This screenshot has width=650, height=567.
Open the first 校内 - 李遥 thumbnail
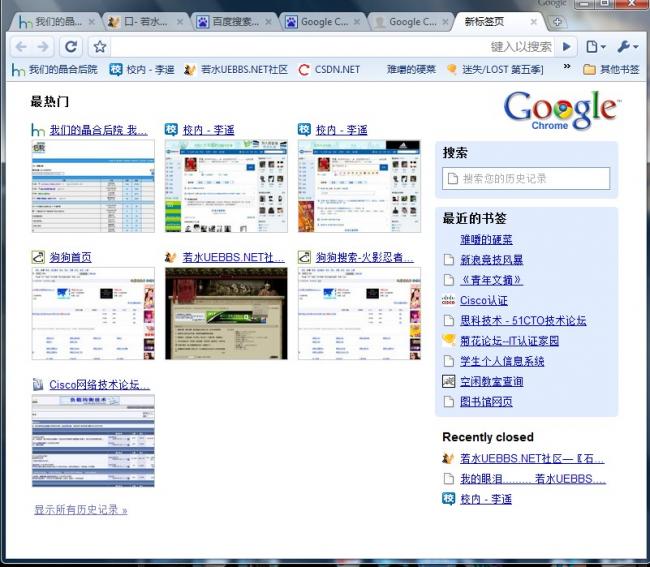(226, 186)
